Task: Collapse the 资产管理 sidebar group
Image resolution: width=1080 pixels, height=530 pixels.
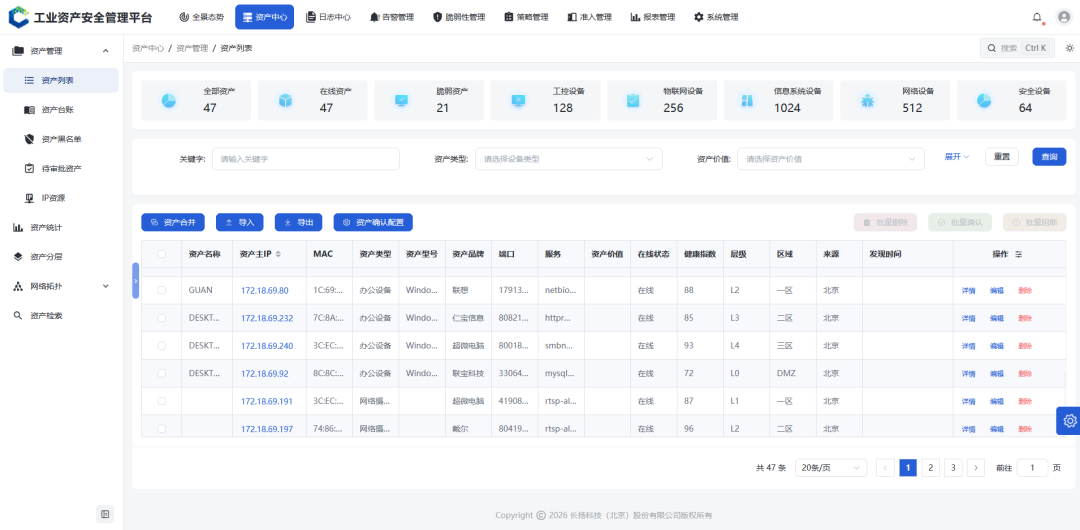Action: [61, 51]
